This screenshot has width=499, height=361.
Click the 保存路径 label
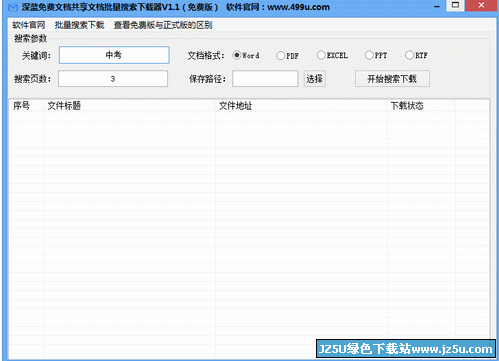(x=207, y=79)
